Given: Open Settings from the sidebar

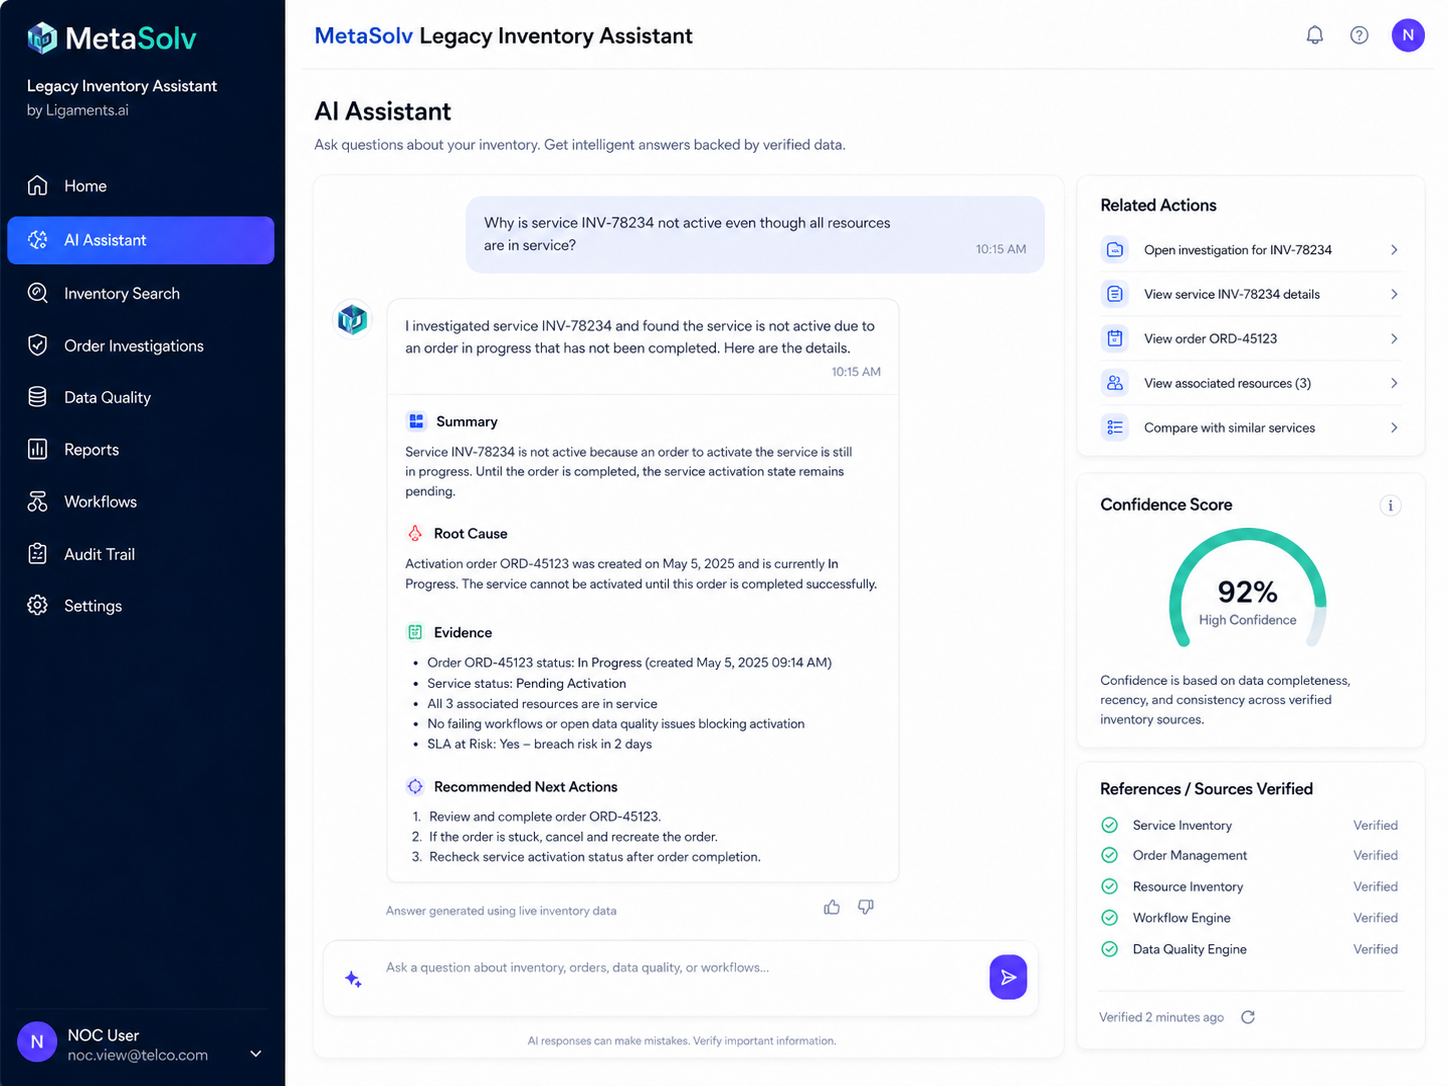Looking at the screenshot, I should point(141,605).
